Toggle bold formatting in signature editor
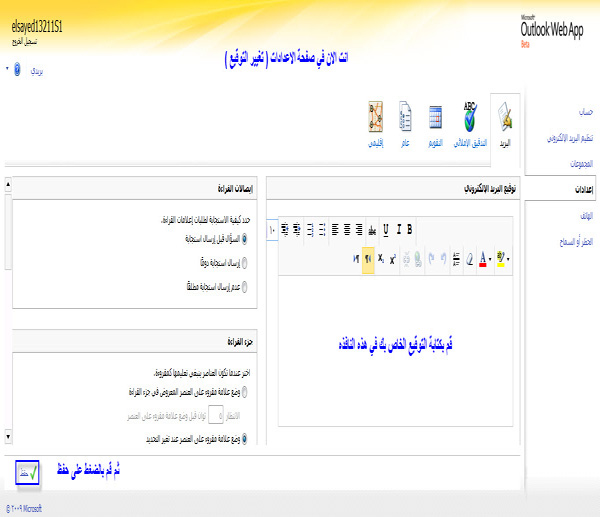The image size is (600, 517). coord(409,229)
